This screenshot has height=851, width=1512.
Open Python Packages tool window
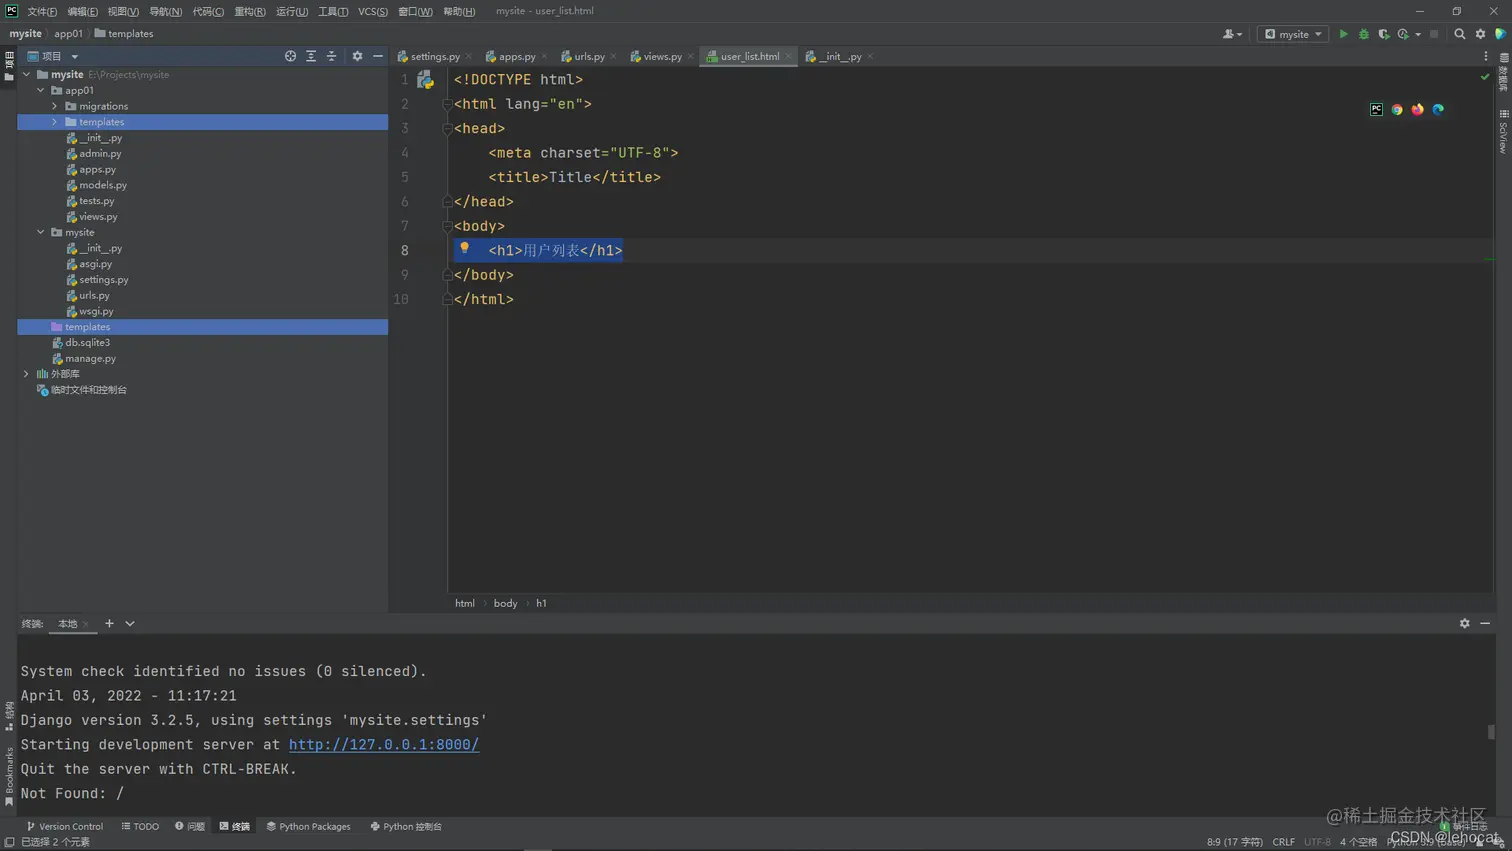[308, 827]
